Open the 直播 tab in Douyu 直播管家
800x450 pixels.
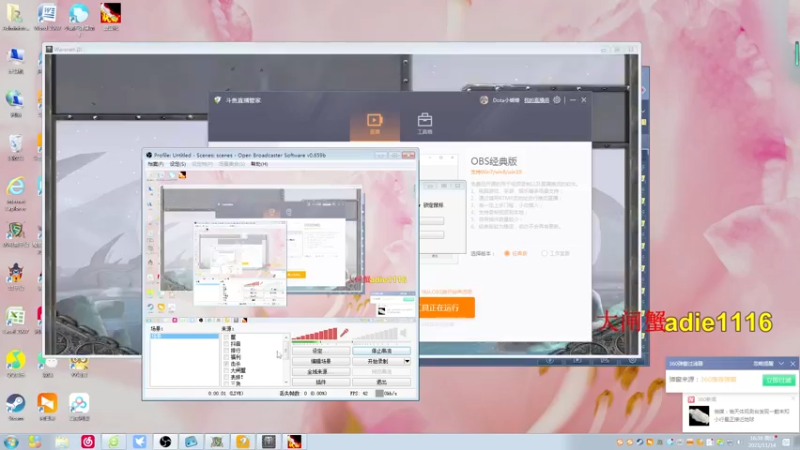coord(374,124)
